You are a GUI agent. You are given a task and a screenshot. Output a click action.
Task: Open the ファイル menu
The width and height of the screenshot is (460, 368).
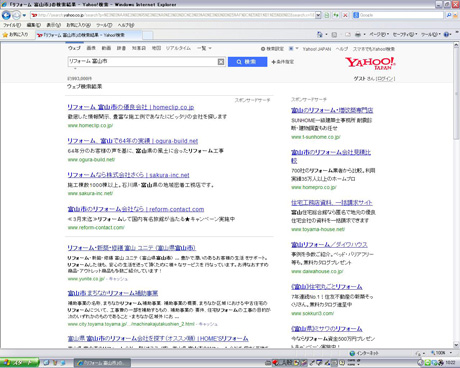(12, 25)
